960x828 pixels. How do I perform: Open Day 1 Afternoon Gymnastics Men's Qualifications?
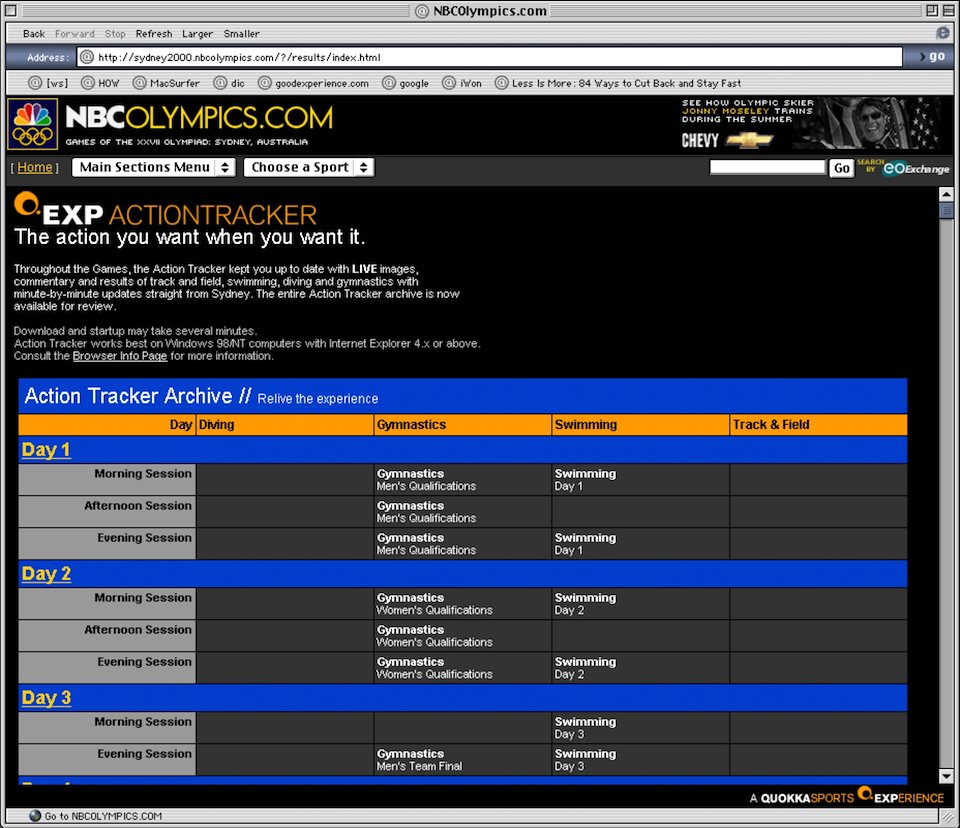coord(426,512)
